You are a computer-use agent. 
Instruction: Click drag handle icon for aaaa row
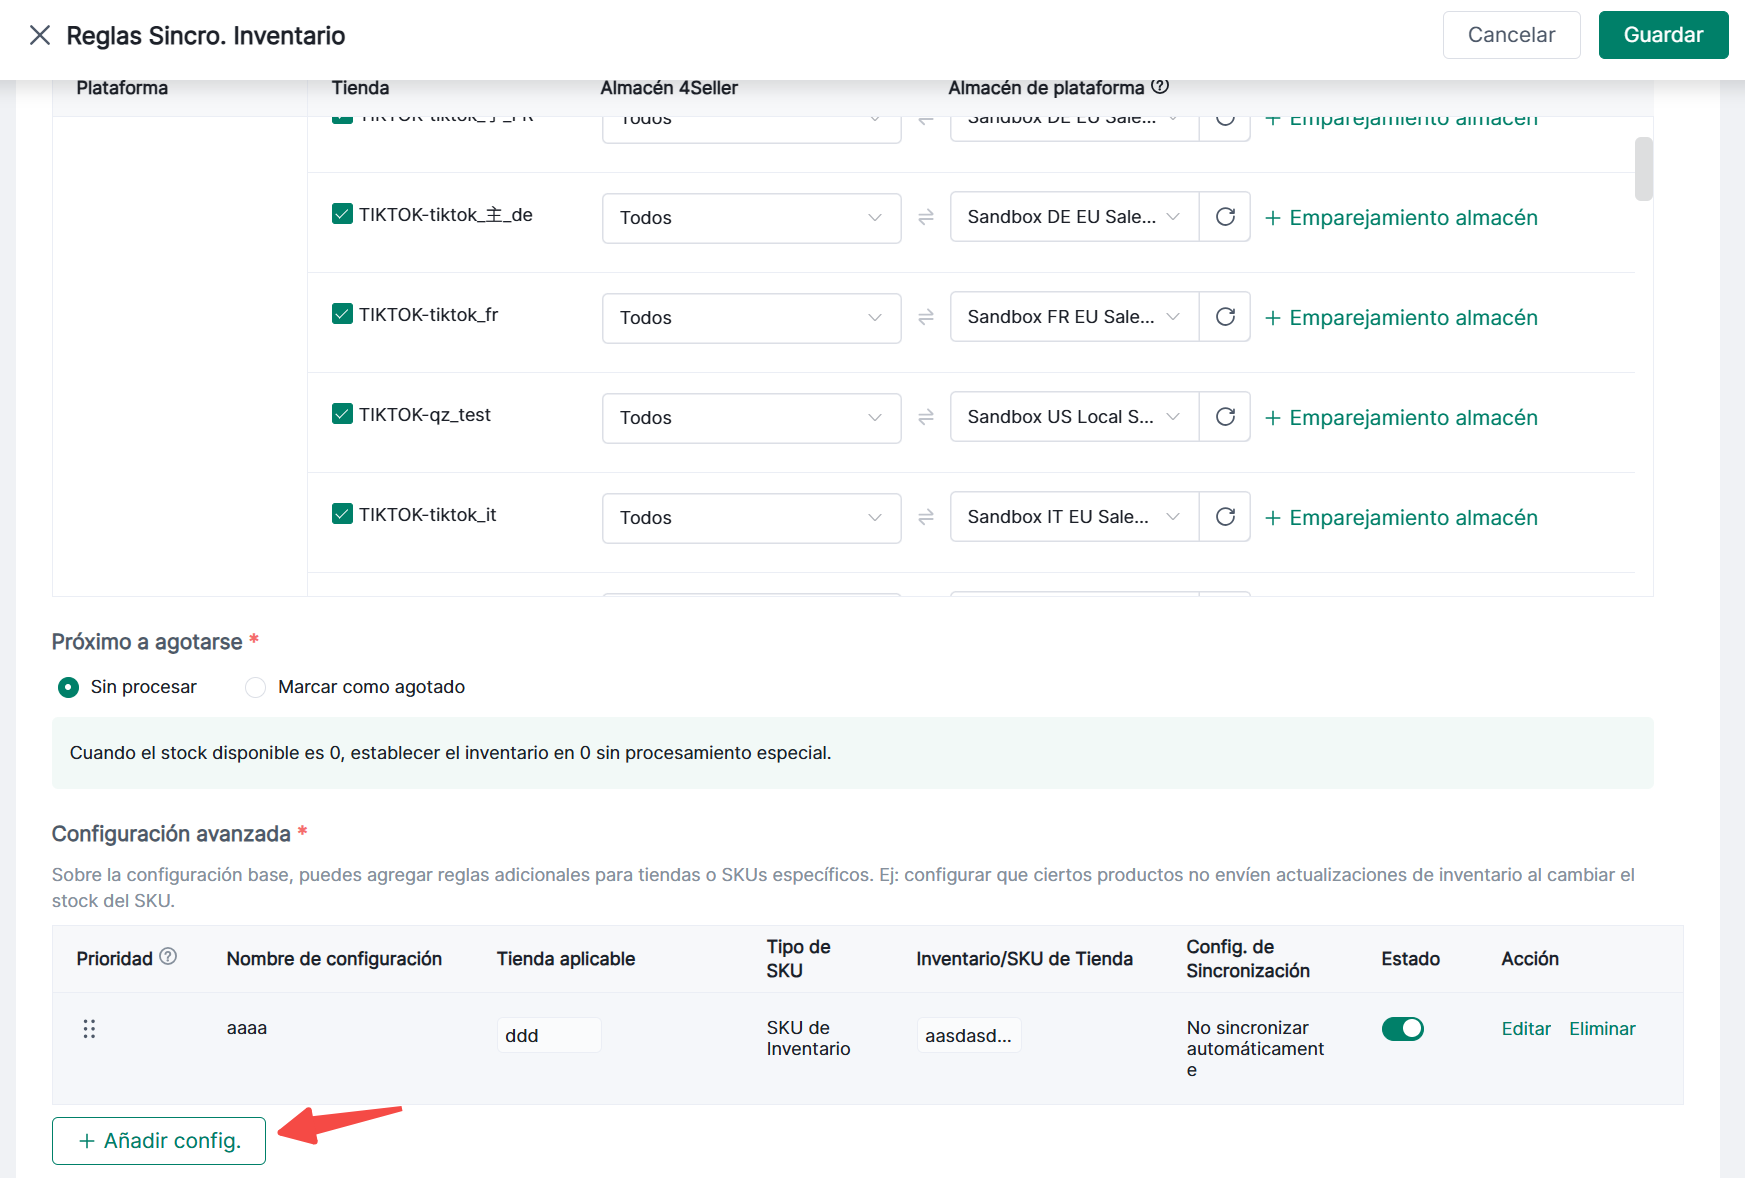(x=89, y=1029)
